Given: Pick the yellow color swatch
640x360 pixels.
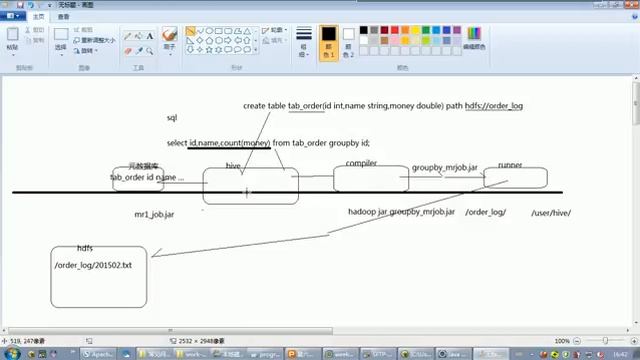Looking at the screenshot, I should 416,30.
